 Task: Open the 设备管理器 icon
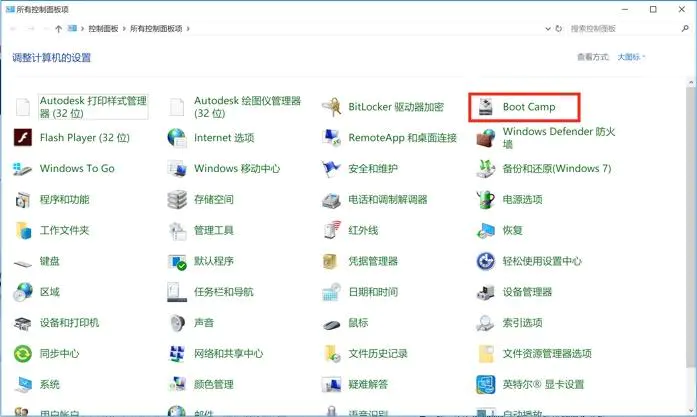tap(486, 292)
